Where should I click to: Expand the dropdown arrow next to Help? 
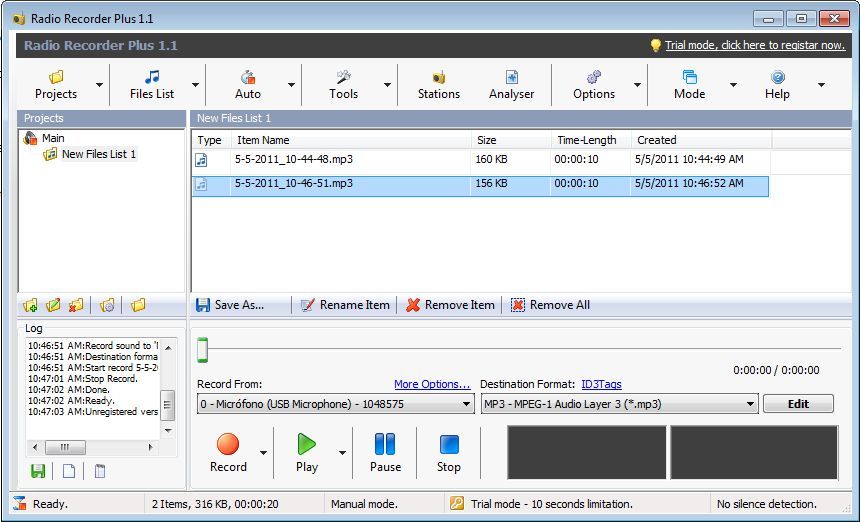[821, 85]
